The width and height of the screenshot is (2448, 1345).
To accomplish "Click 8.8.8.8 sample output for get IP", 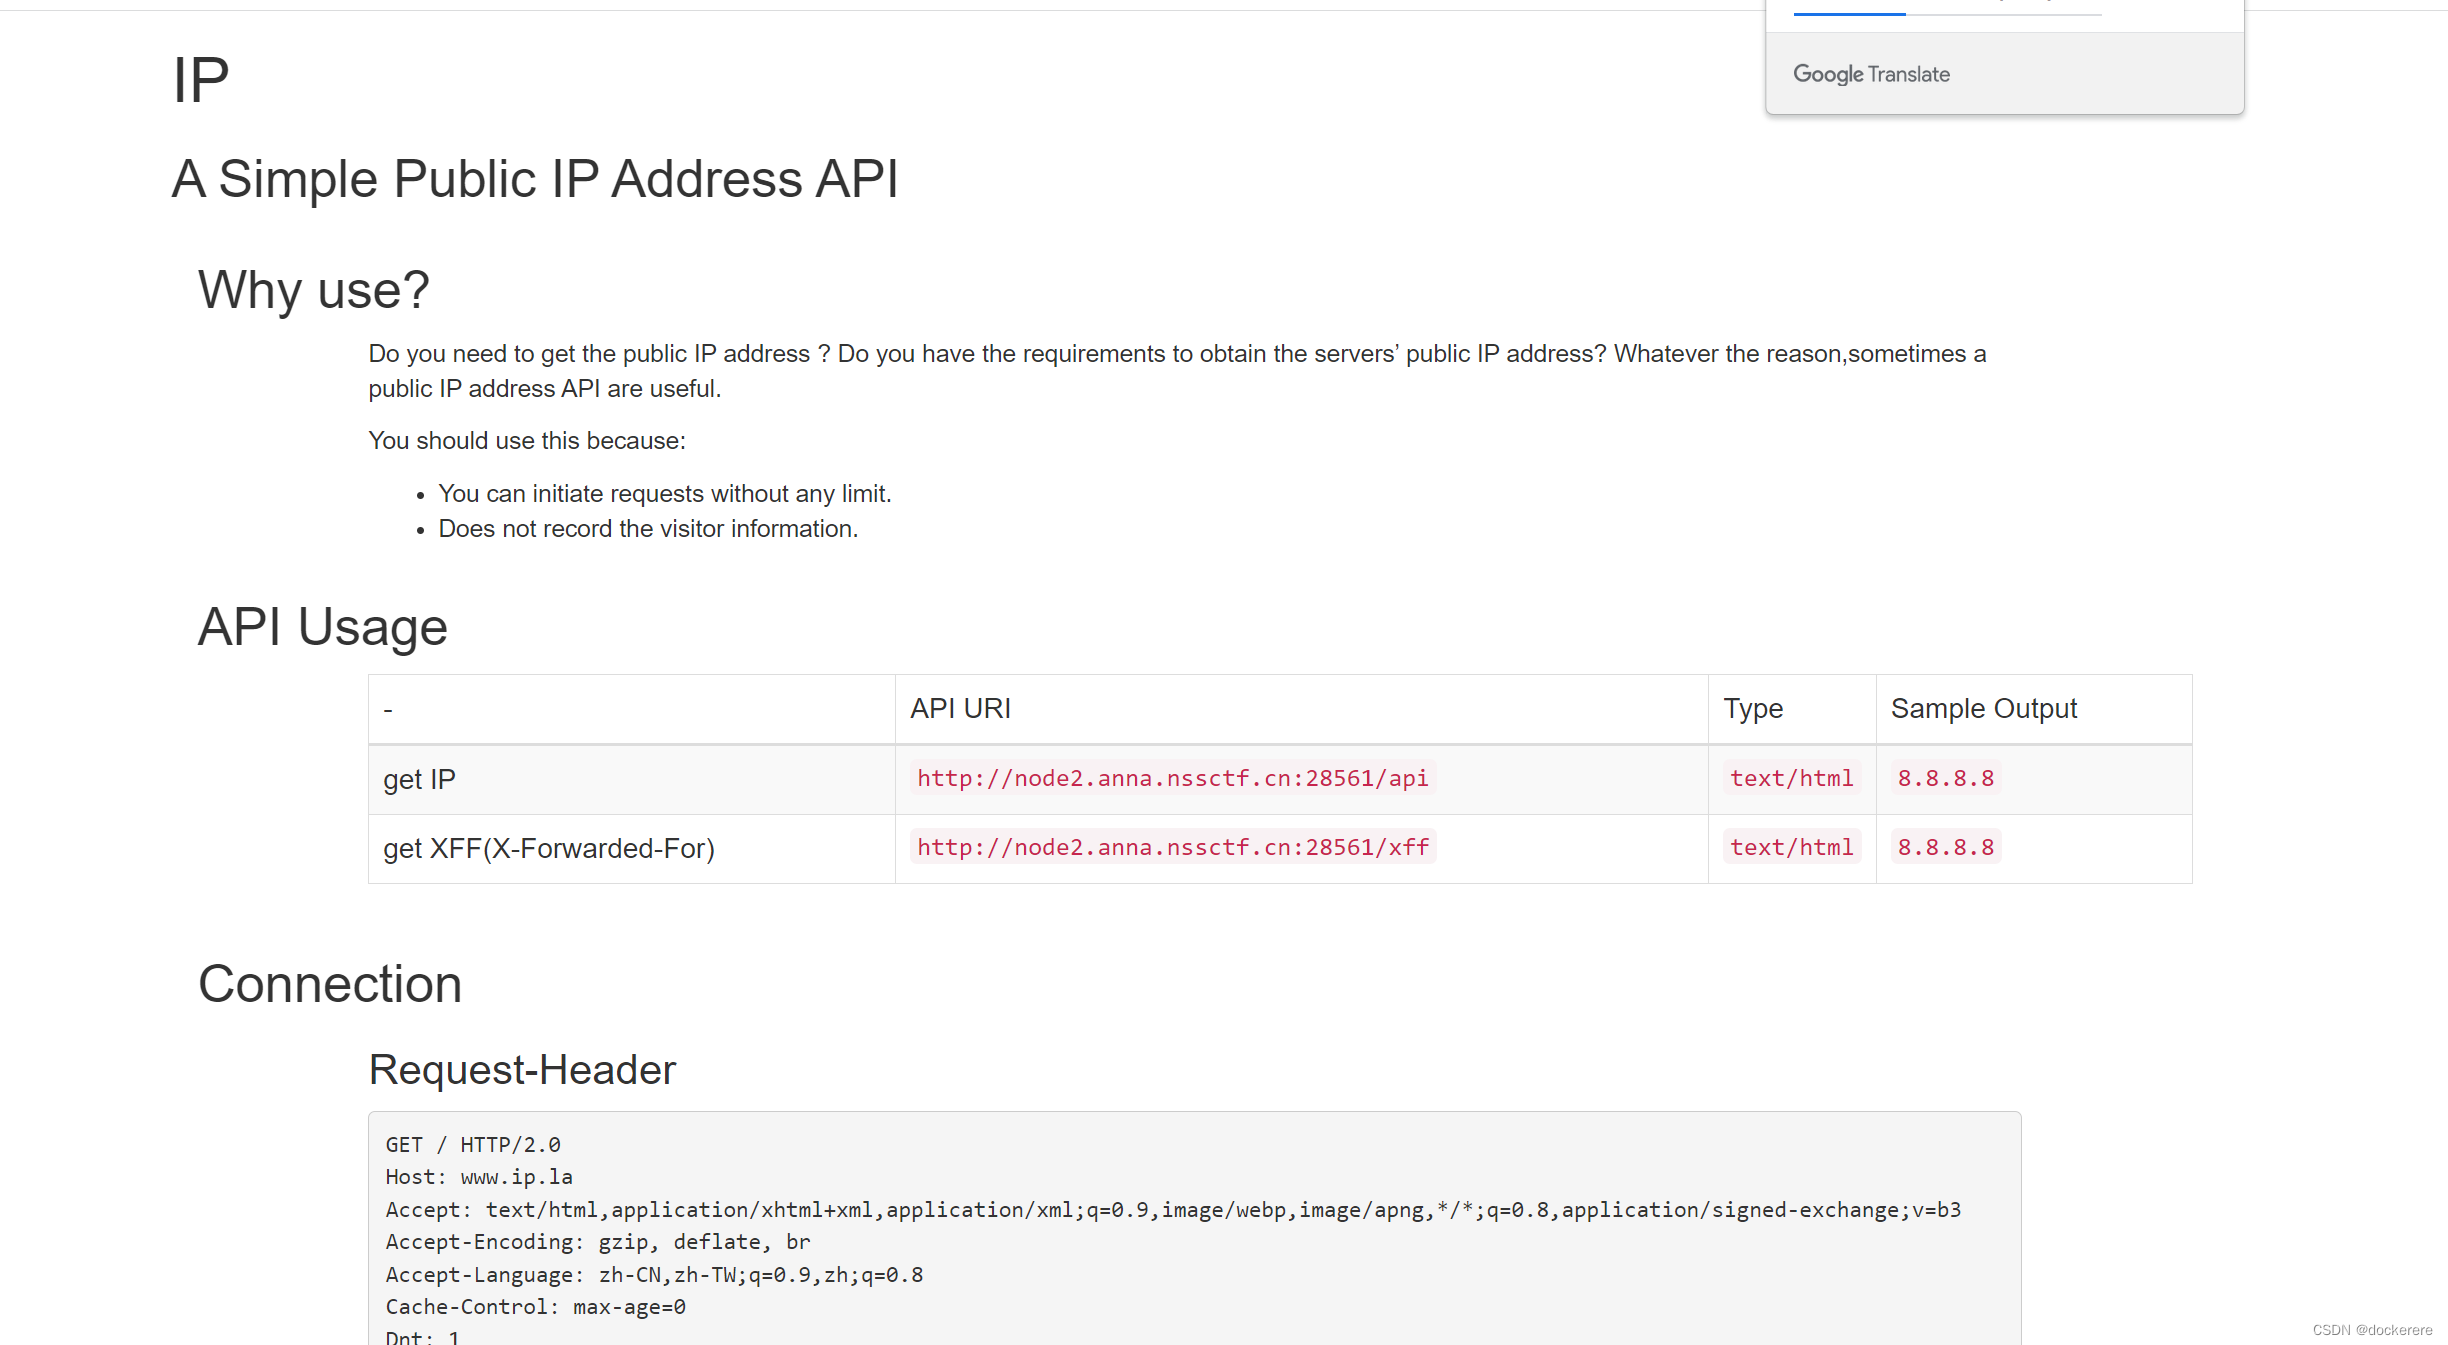I will coord(1945,778).
